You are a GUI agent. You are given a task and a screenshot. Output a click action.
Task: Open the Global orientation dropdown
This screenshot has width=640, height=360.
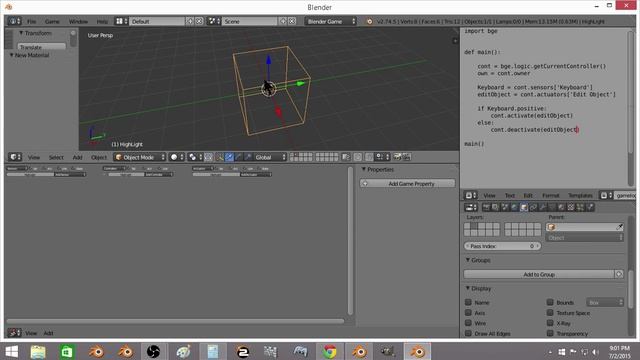click(x=270, y=157)
